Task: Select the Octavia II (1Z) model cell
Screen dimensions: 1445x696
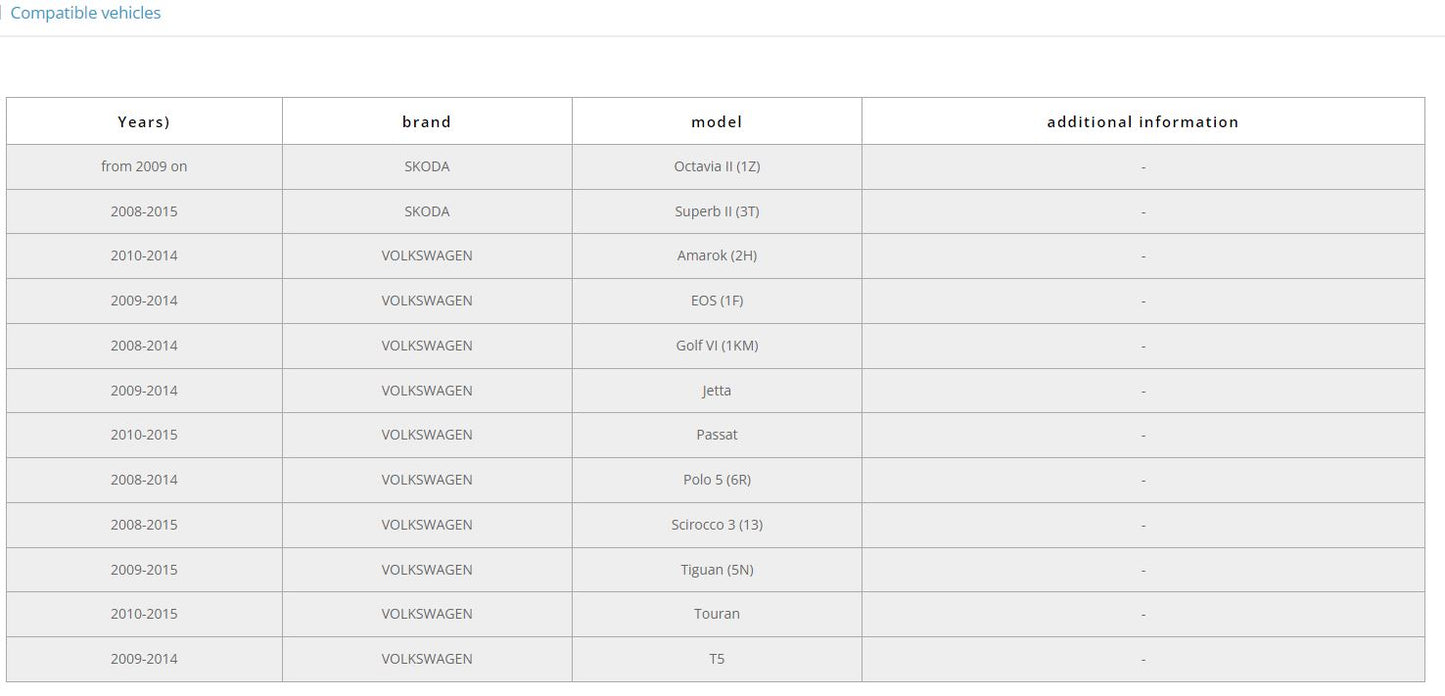Action: pyautogui.click(x=717, y=167)
